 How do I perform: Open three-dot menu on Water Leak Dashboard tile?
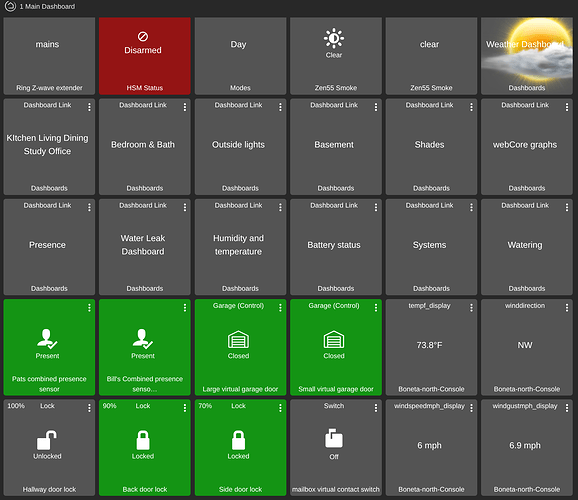click(185, 207)
